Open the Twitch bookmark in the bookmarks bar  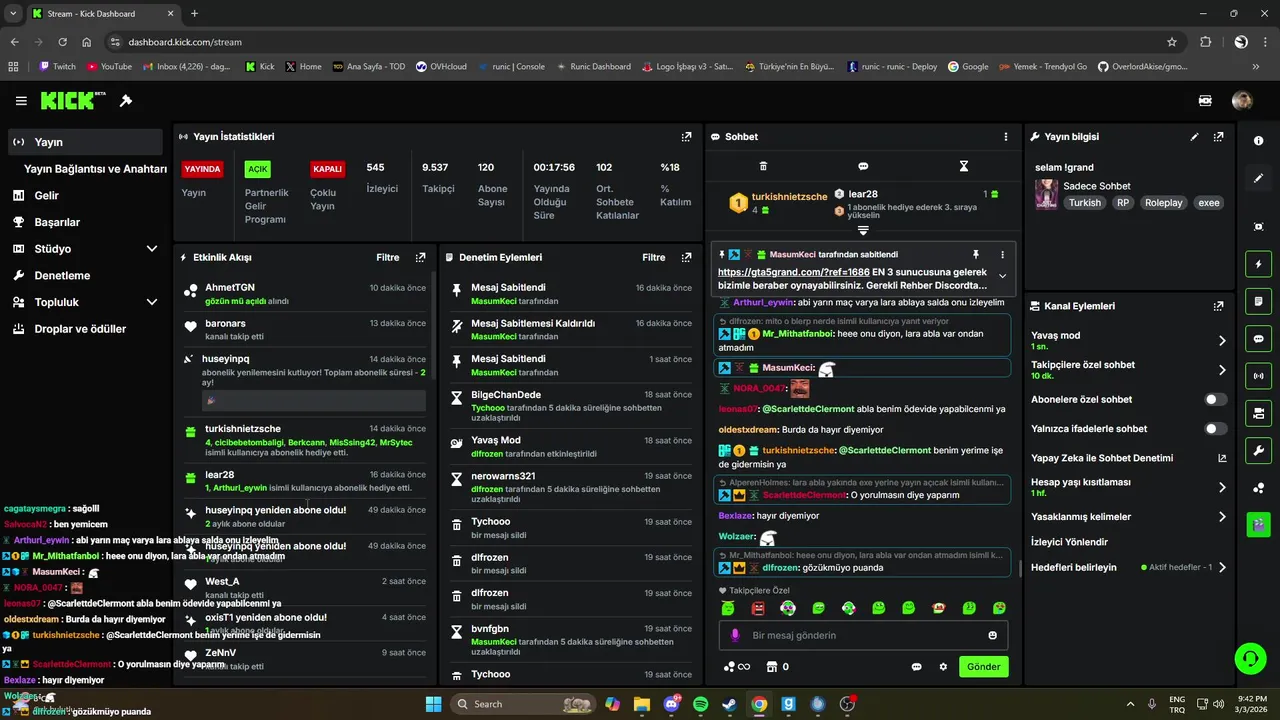(x=57, y=67)
